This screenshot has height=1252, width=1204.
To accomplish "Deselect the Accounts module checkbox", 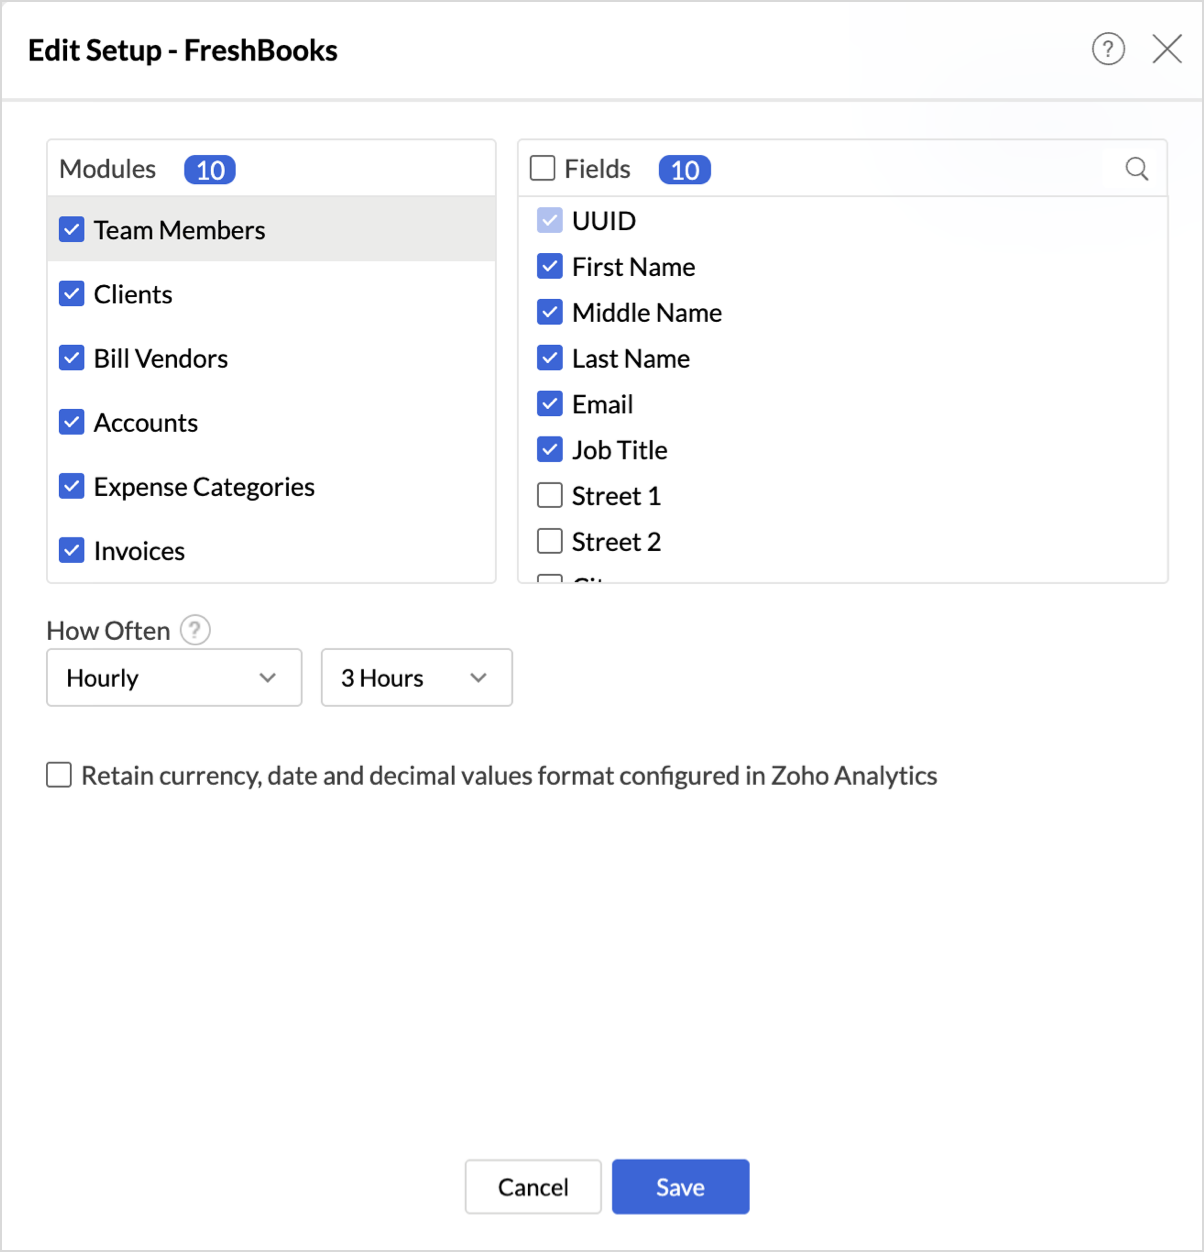I will tap(72, 422).
